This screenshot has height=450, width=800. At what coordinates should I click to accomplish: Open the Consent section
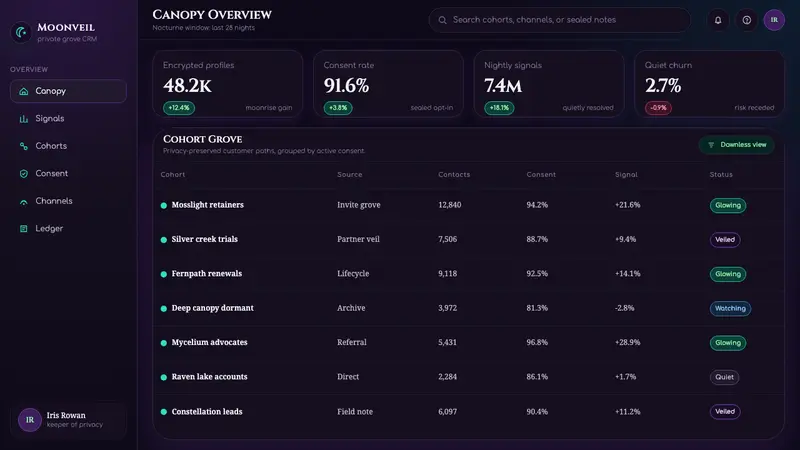pyautogui.click(x=68, y=173)
